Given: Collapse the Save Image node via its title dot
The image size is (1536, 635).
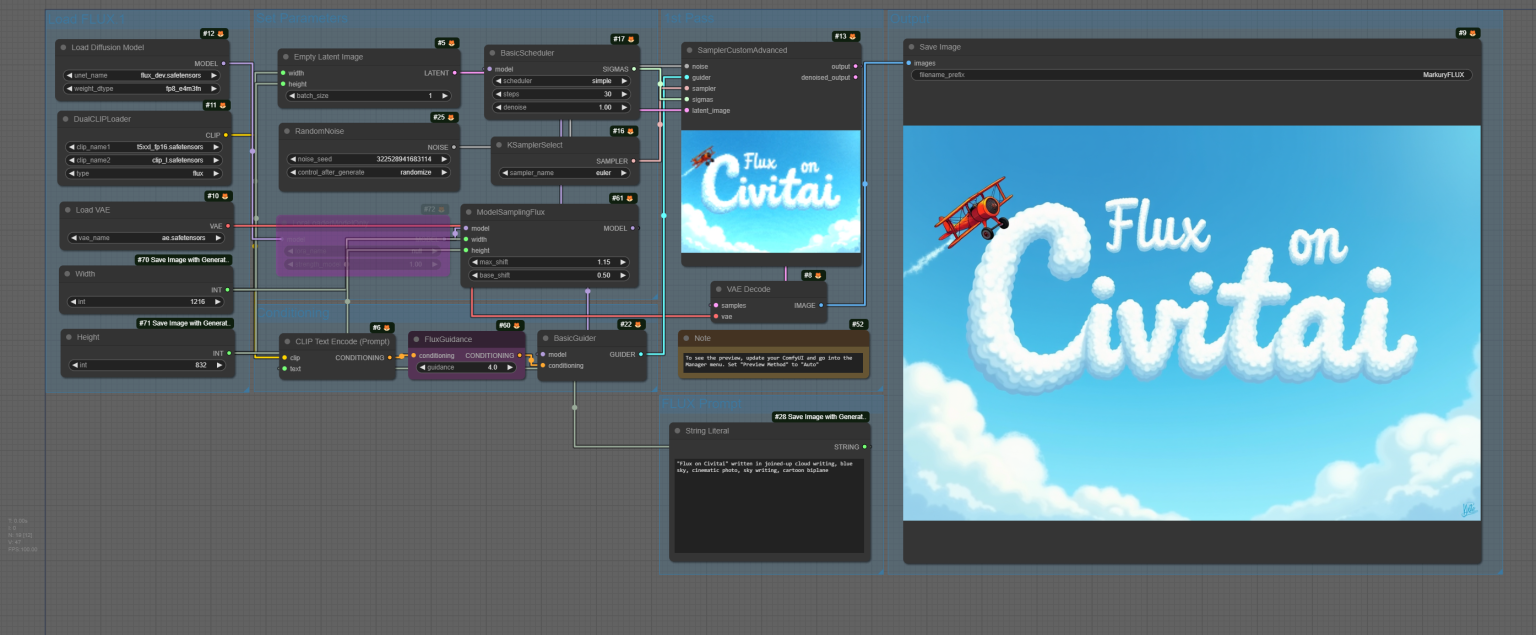Looking at the screenshot, I should coord(909,47).
